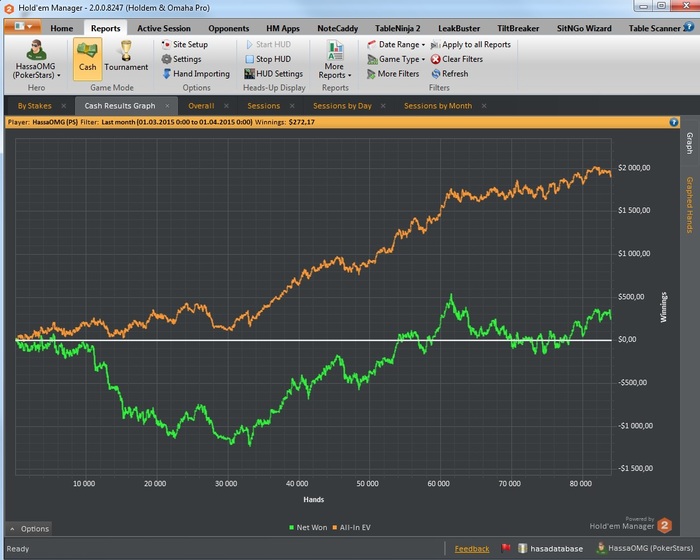This screenshot has width=700, height=560.
Task: Select the Graphed Hands side tab
Action: tap(690, 205)
